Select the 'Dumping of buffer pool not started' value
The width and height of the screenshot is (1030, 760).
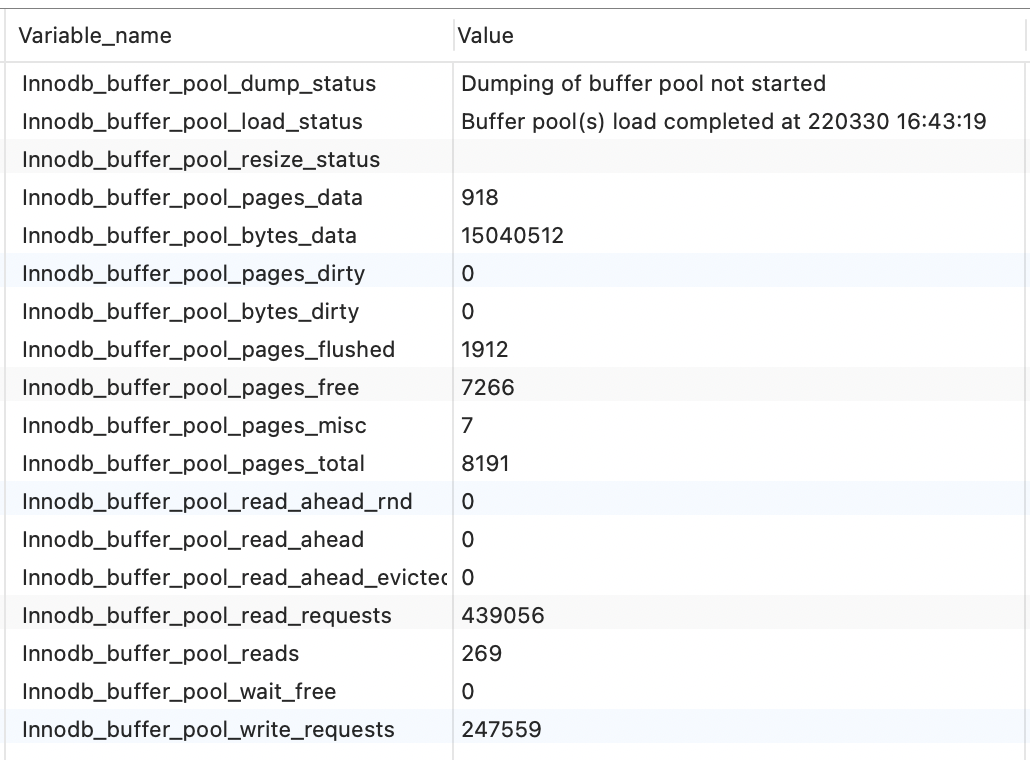643,84
